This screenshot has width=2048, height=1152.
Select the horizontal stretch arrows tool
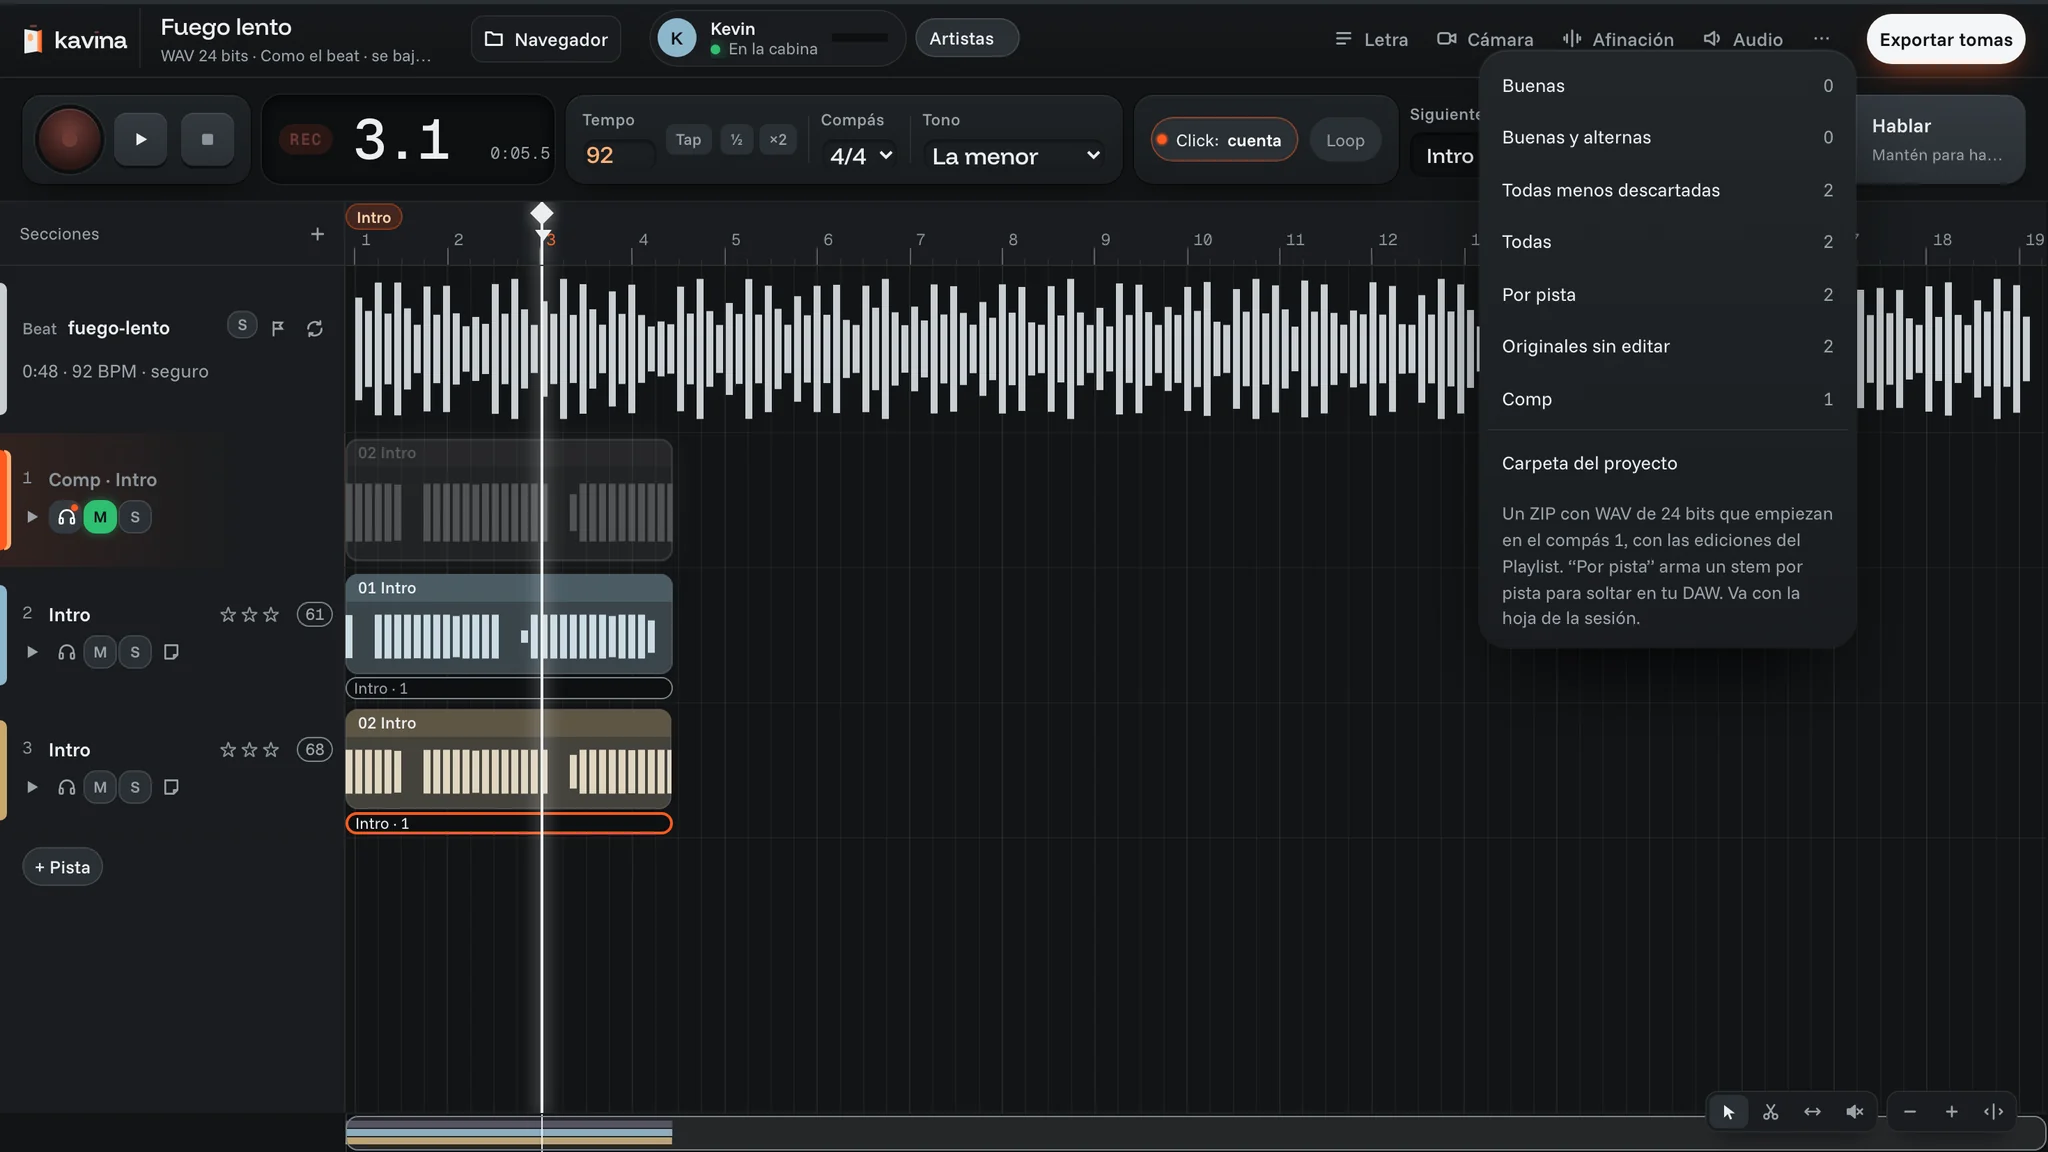[x=1812, y=1112]
